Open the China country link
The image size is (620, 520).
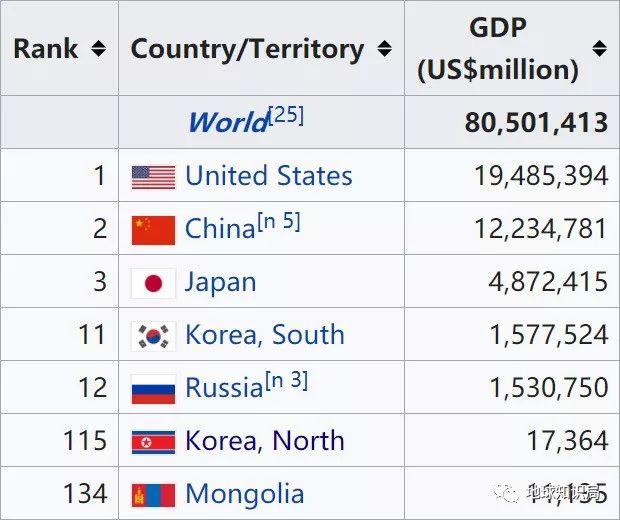tap(220, 229)
